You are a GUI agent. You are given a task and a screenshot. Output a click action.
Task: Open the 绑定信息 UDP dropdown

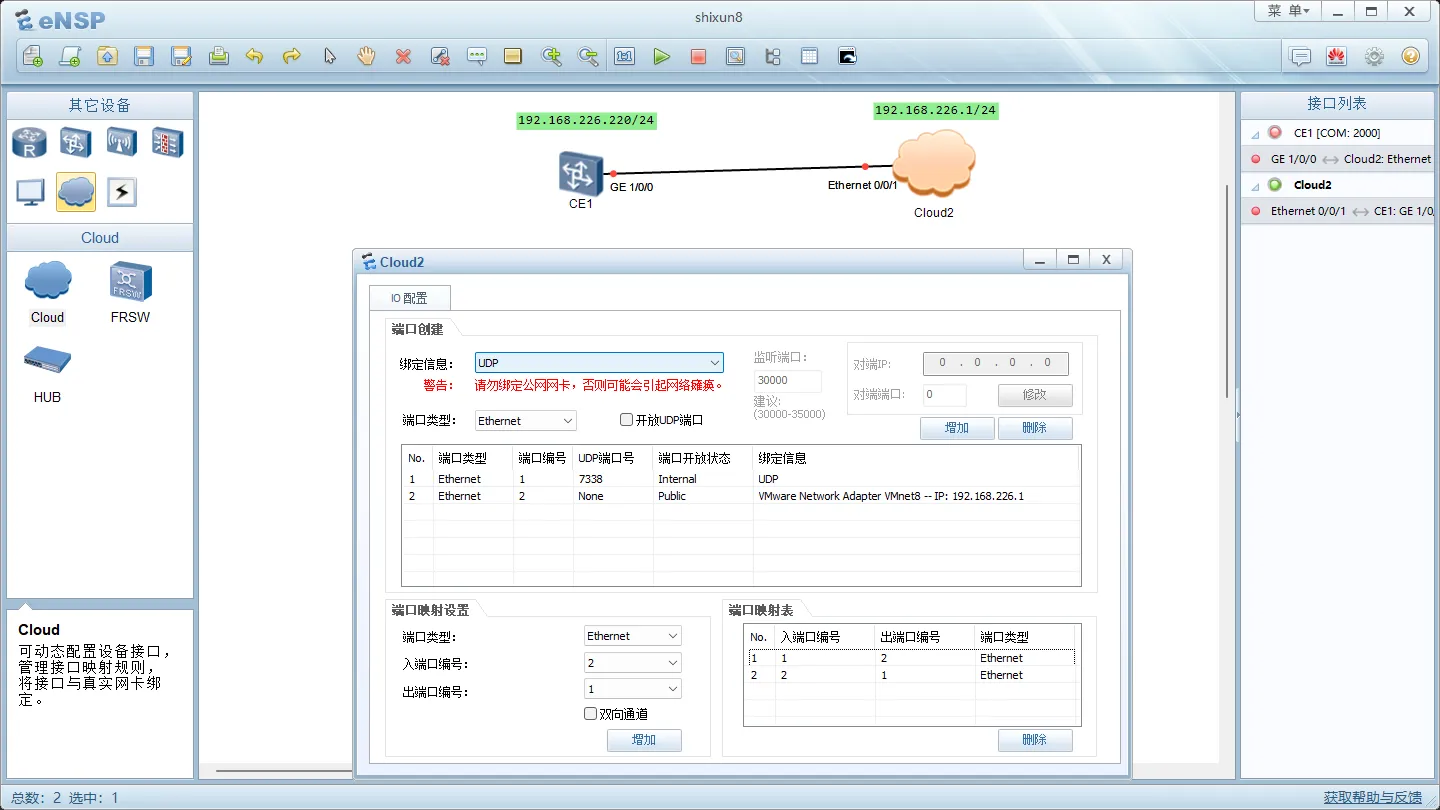599,363
